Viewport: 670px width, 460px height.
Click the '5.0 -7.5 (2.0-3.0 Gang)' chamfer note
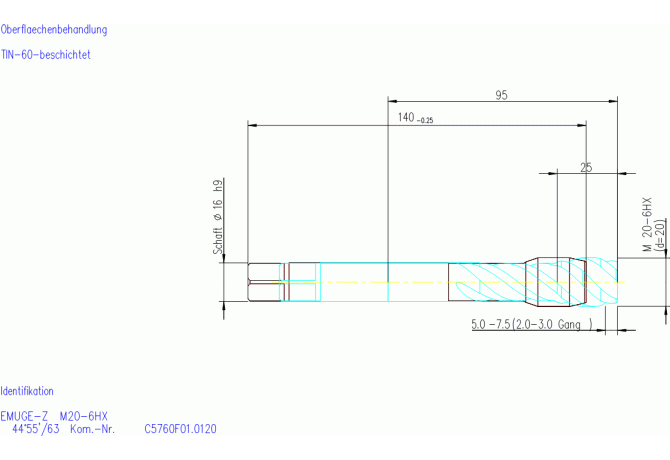click(x=532, y=324)
